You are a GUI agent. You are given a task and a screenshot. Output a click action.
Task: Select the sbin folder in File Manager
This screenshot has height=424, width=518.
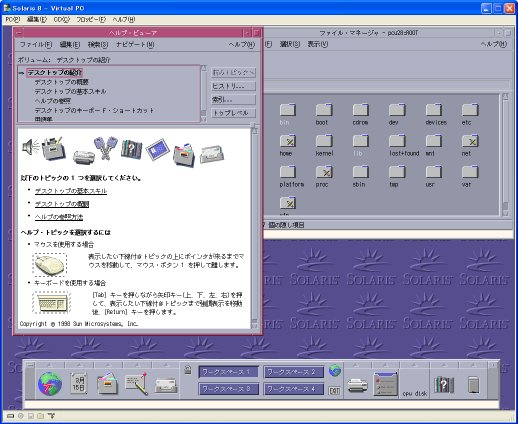pyautogui.click(x=361, y=176)
